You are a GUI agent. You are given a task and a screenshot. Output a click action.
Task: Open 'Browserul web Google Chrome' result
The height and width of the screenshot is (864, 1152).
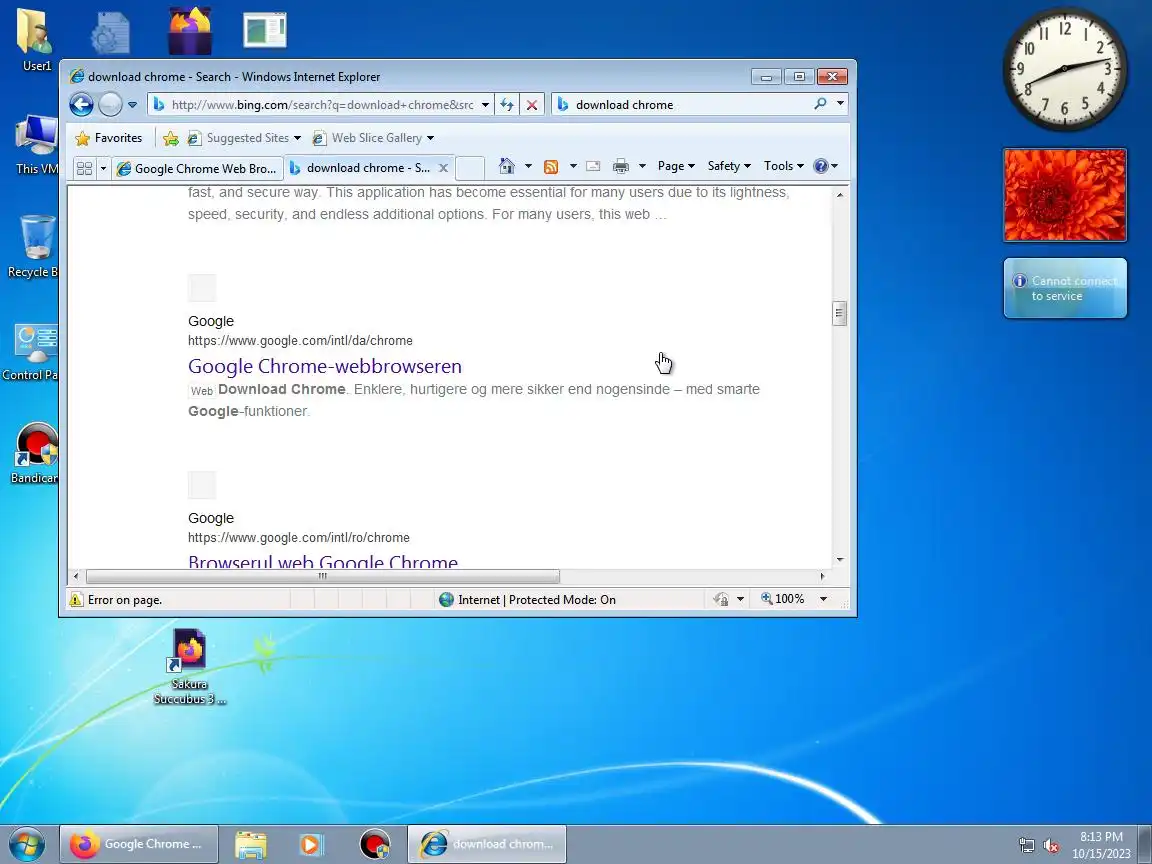[323, 561]
